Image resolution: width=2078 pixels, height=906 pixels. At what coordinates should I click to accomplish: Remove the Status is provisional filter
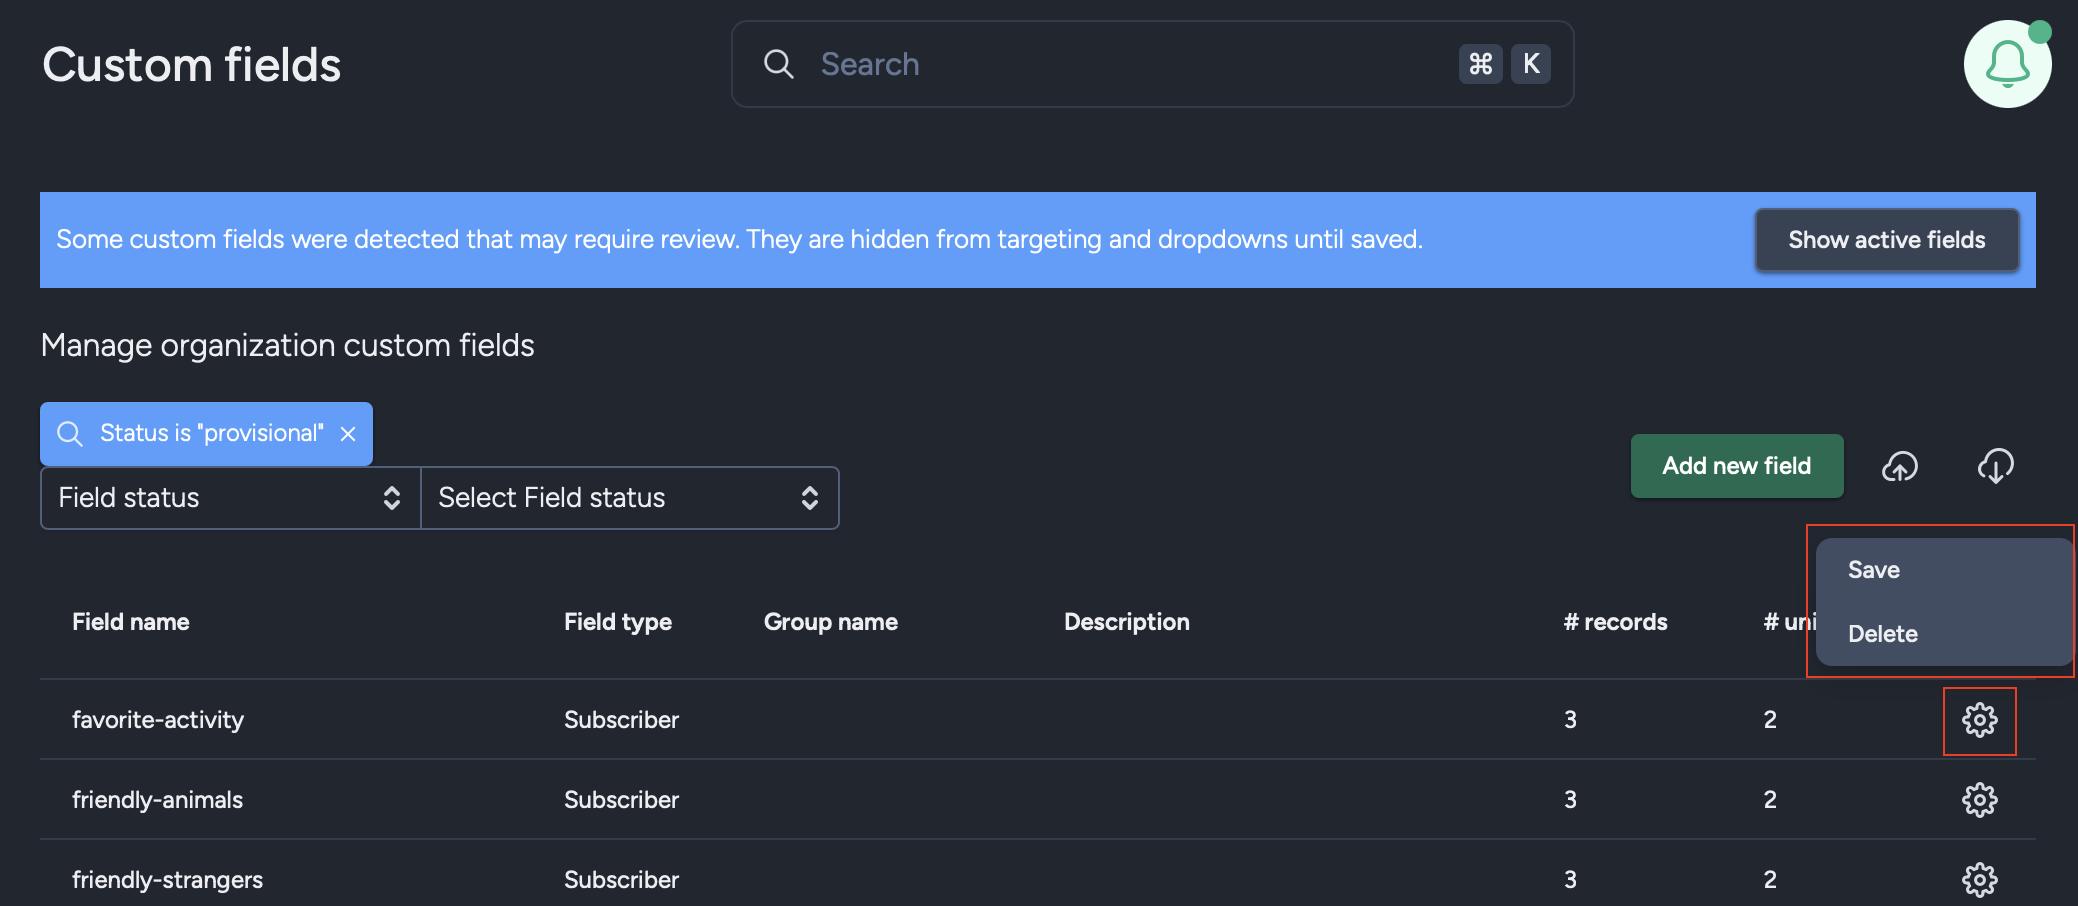point(348,434)
